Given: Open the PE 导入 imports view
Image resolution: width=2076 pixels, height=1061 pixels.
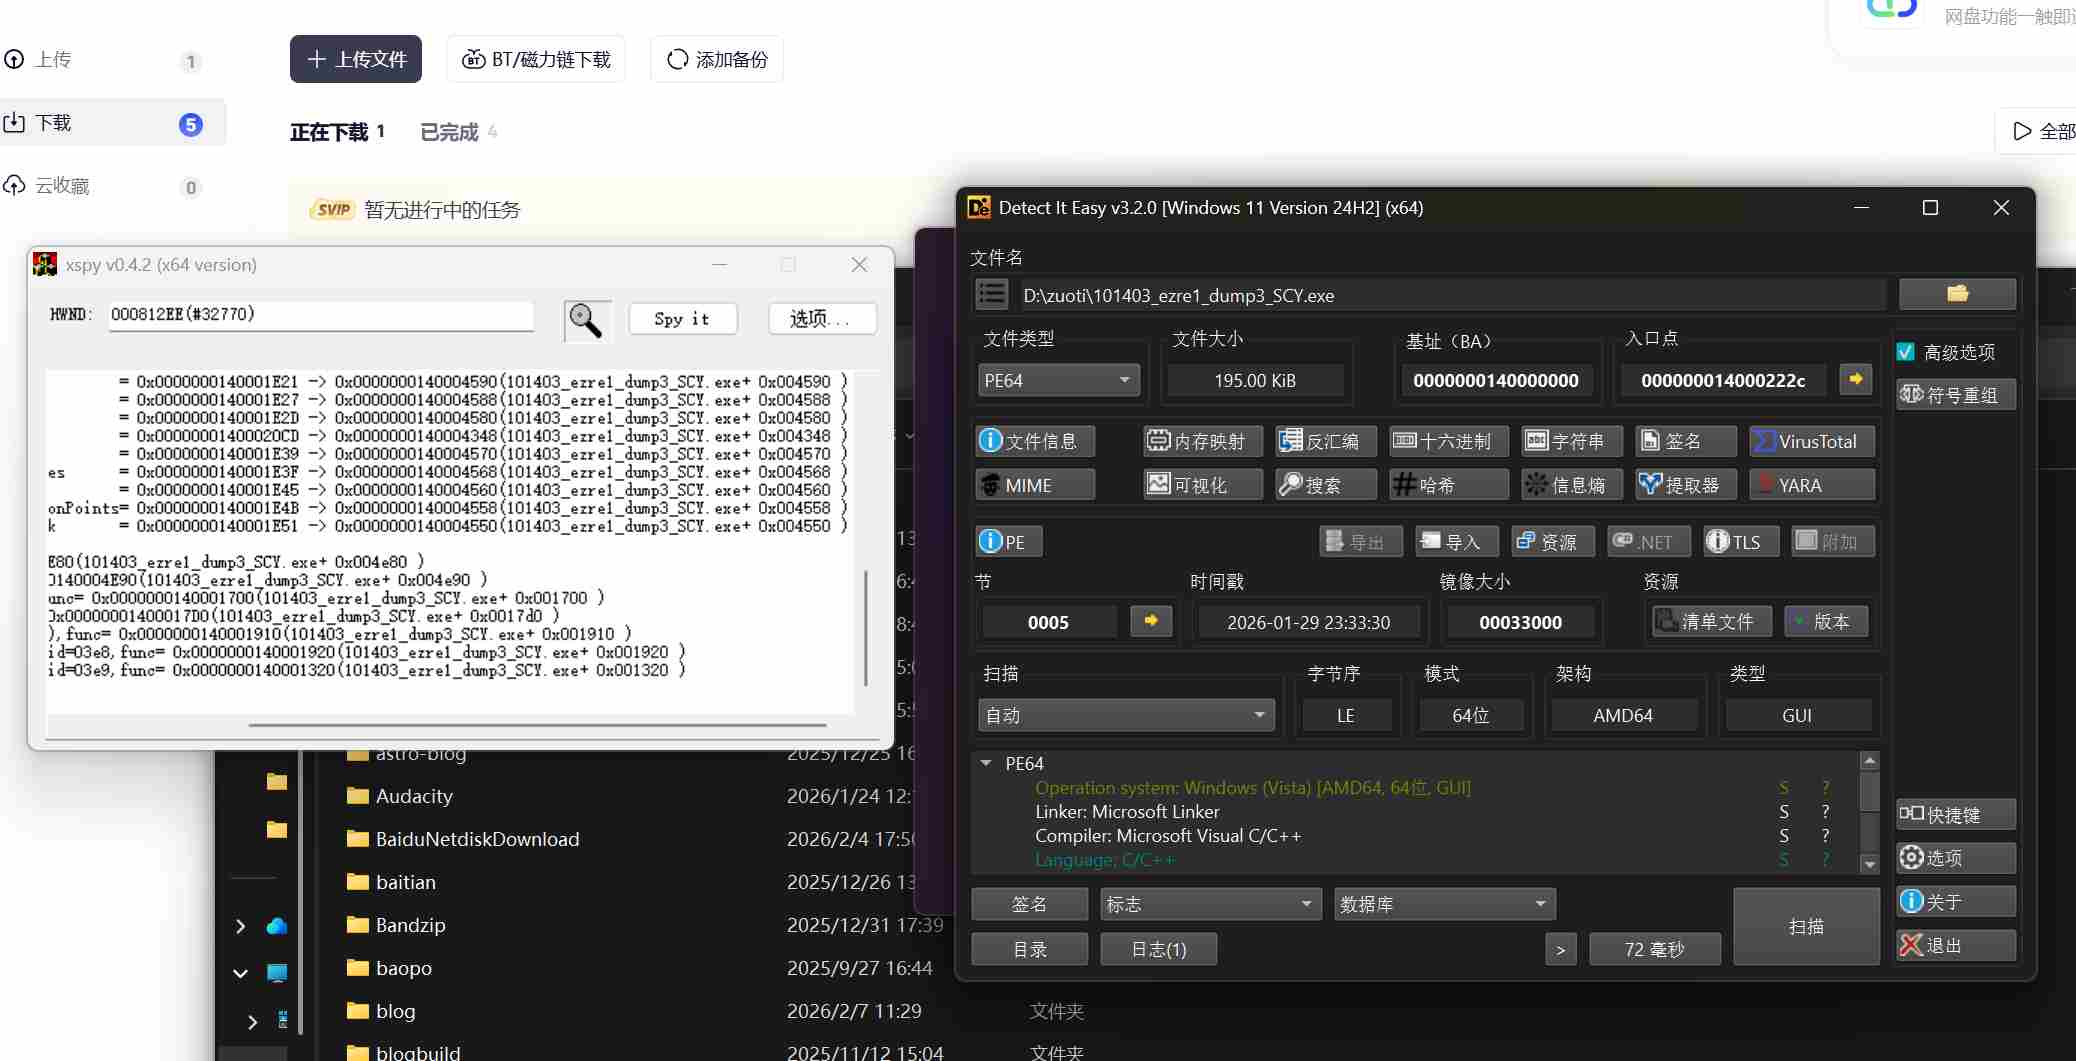Looking at the screenshot, I should coord(1456,541).
